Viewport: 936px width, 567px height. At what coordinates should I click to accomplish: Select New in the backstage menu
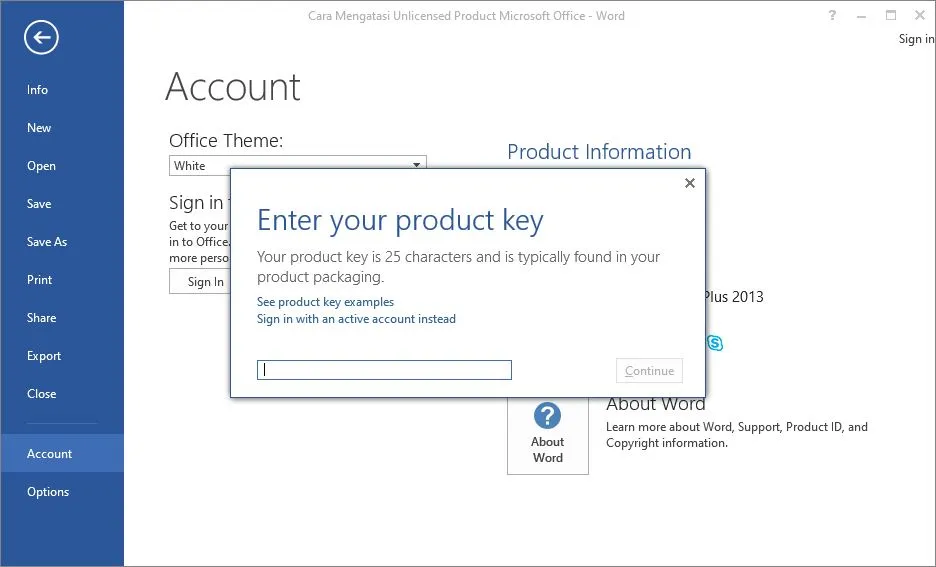coord(39,128)
